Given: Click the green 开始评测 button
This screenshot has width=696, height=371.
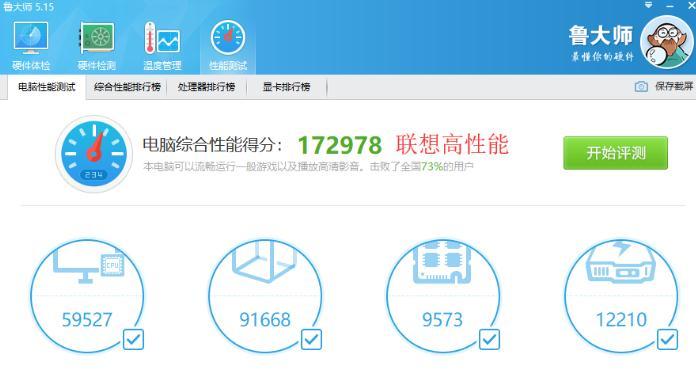Looking at the screenshot, I should [x=615, y=153].
